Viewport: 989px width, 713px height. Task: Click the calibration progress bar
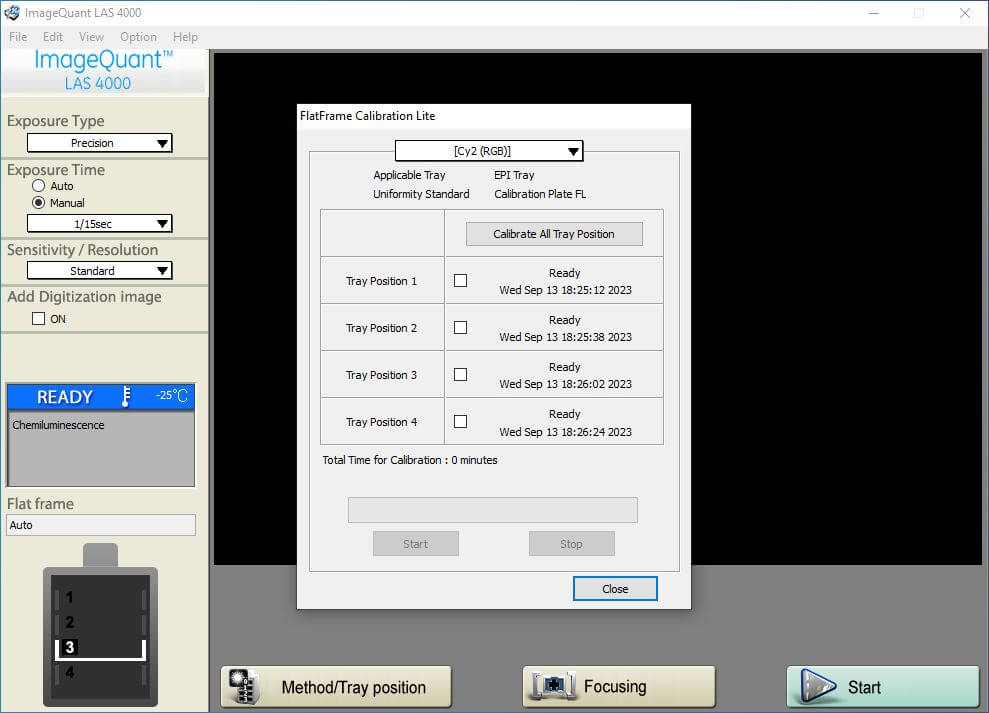492,509
